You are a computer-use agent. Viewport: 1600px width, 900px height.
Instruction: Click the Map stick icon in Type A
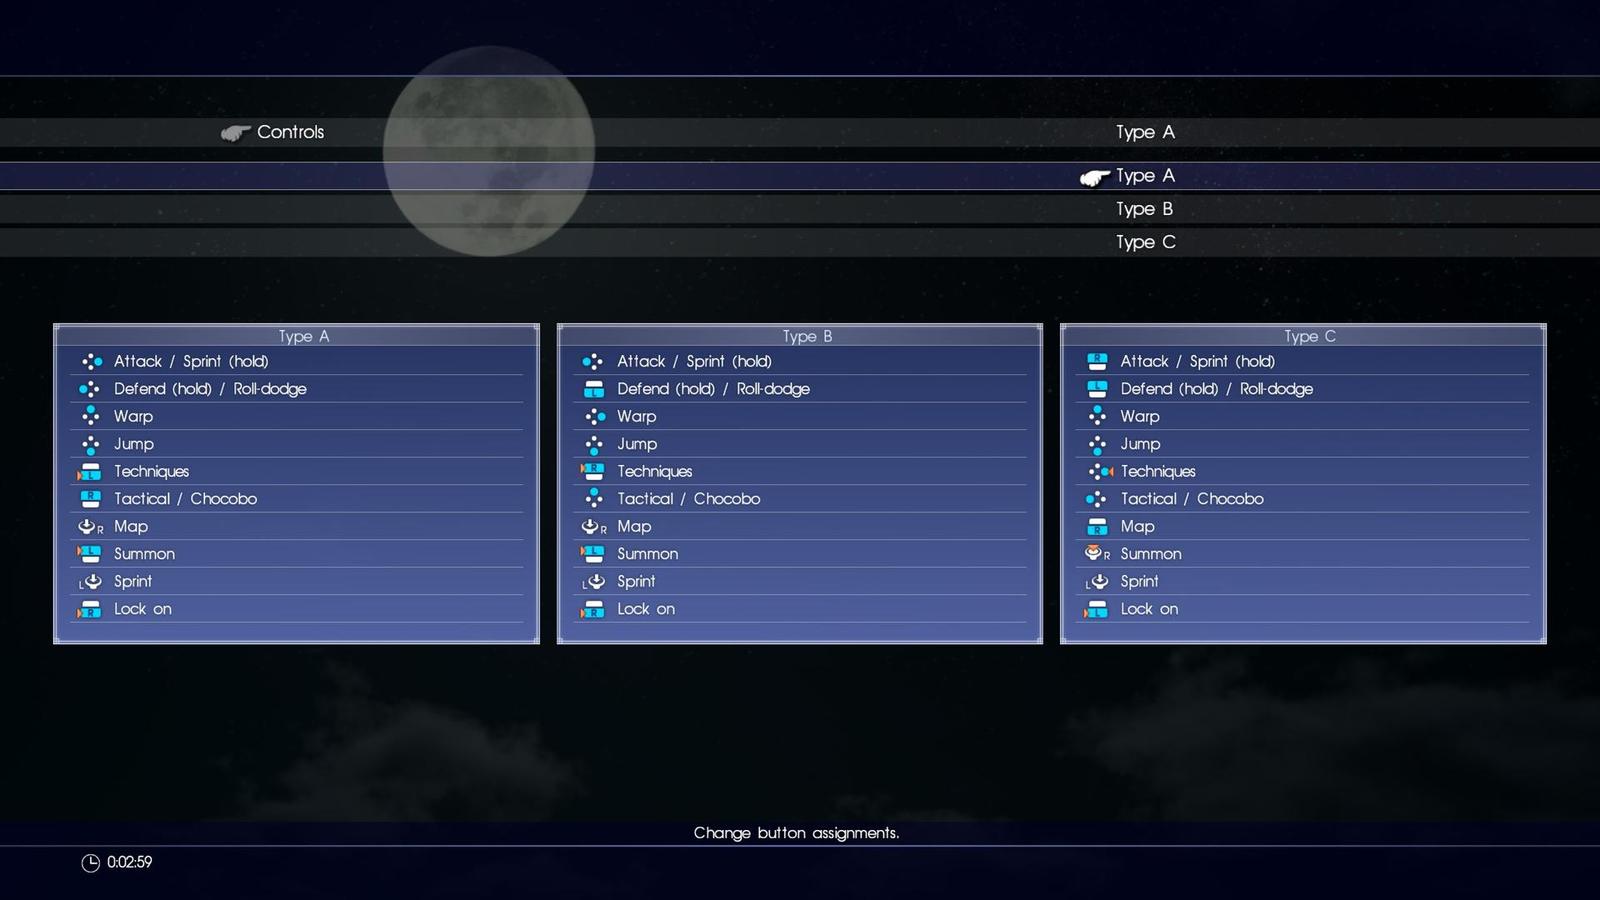pyautogui.click(x=89, y=527)
